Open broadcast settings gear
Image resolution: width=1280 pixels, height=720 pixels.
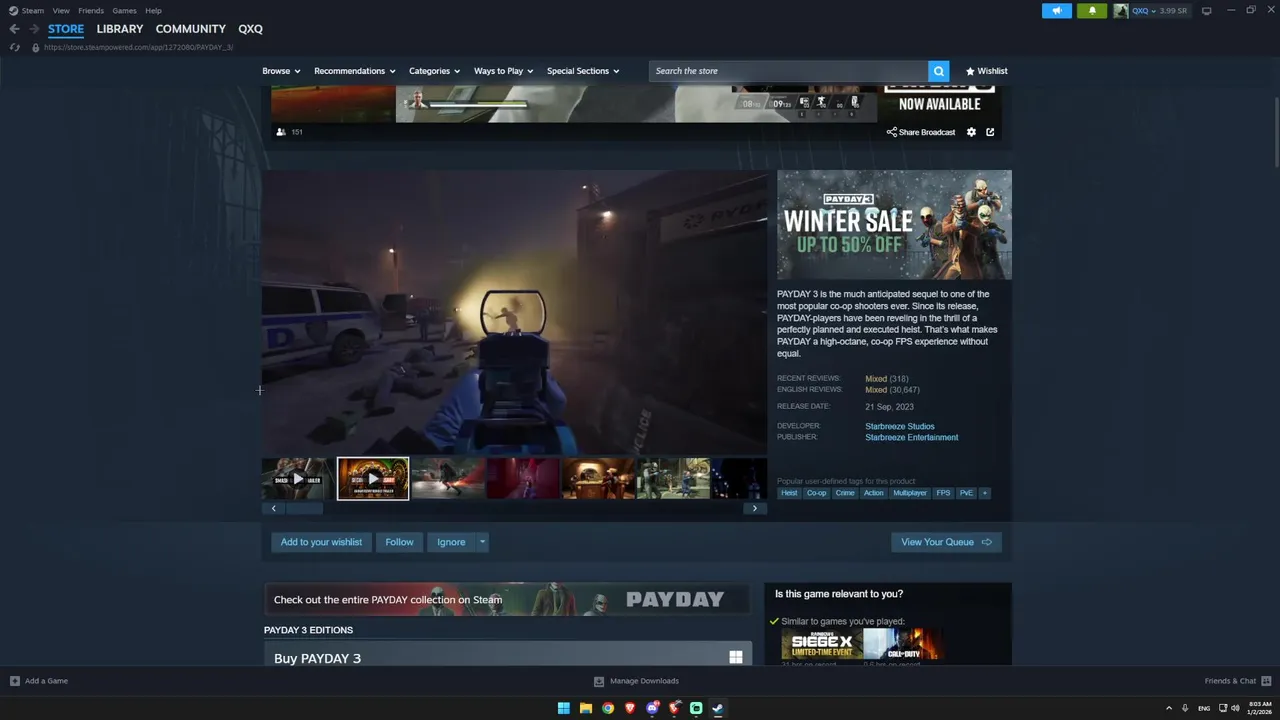(971, 132)
